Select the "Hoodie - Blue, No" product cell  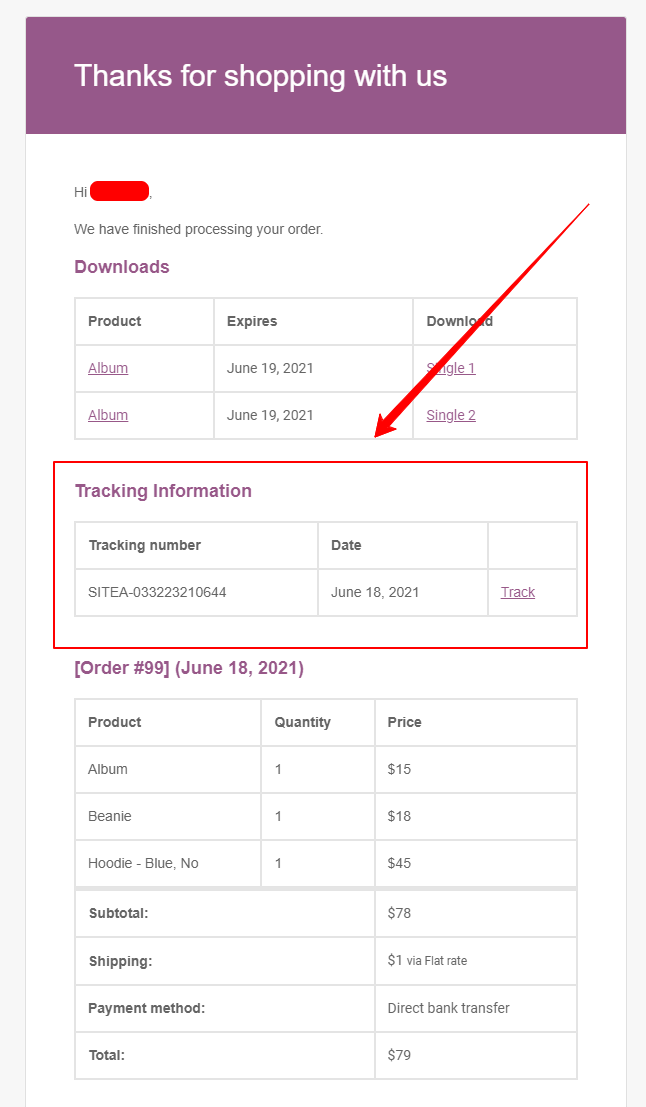[x=143, y=863]
